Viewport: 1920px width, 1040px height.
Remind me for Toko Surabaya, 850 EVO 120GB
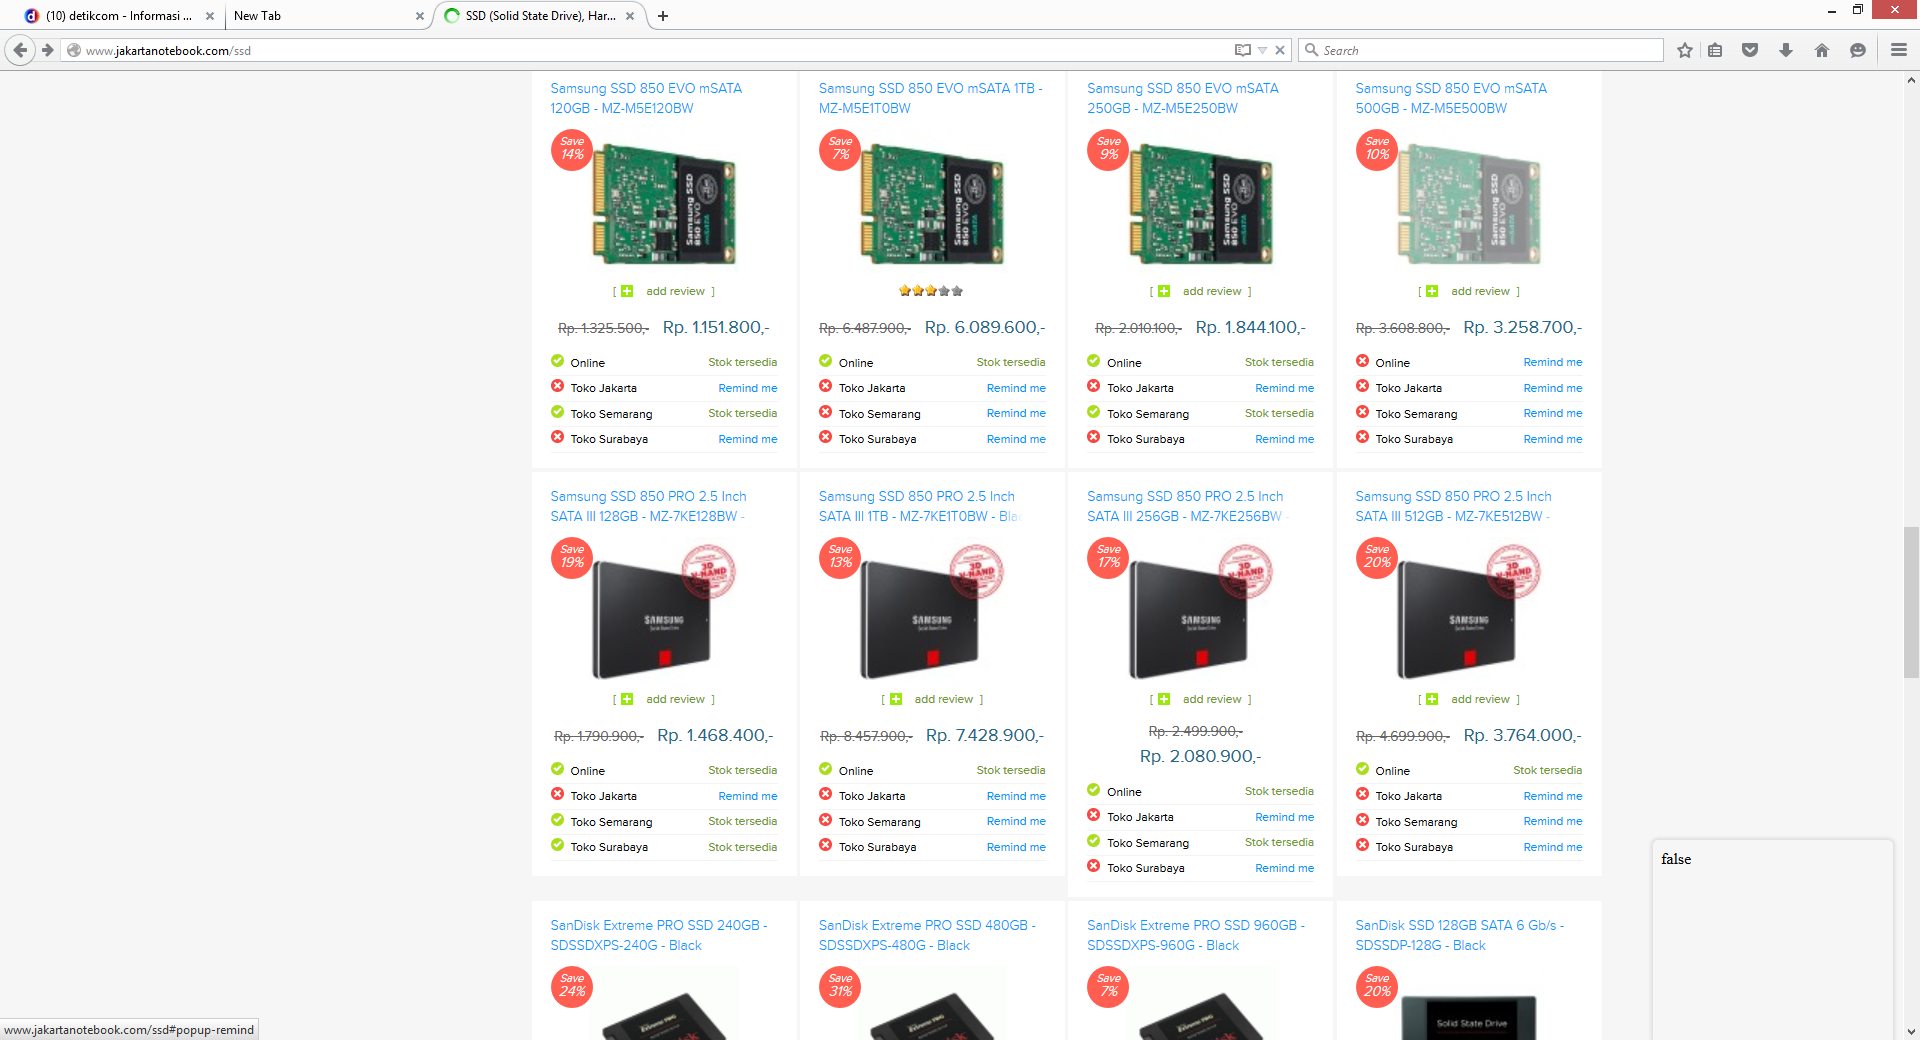click(748, 439)
